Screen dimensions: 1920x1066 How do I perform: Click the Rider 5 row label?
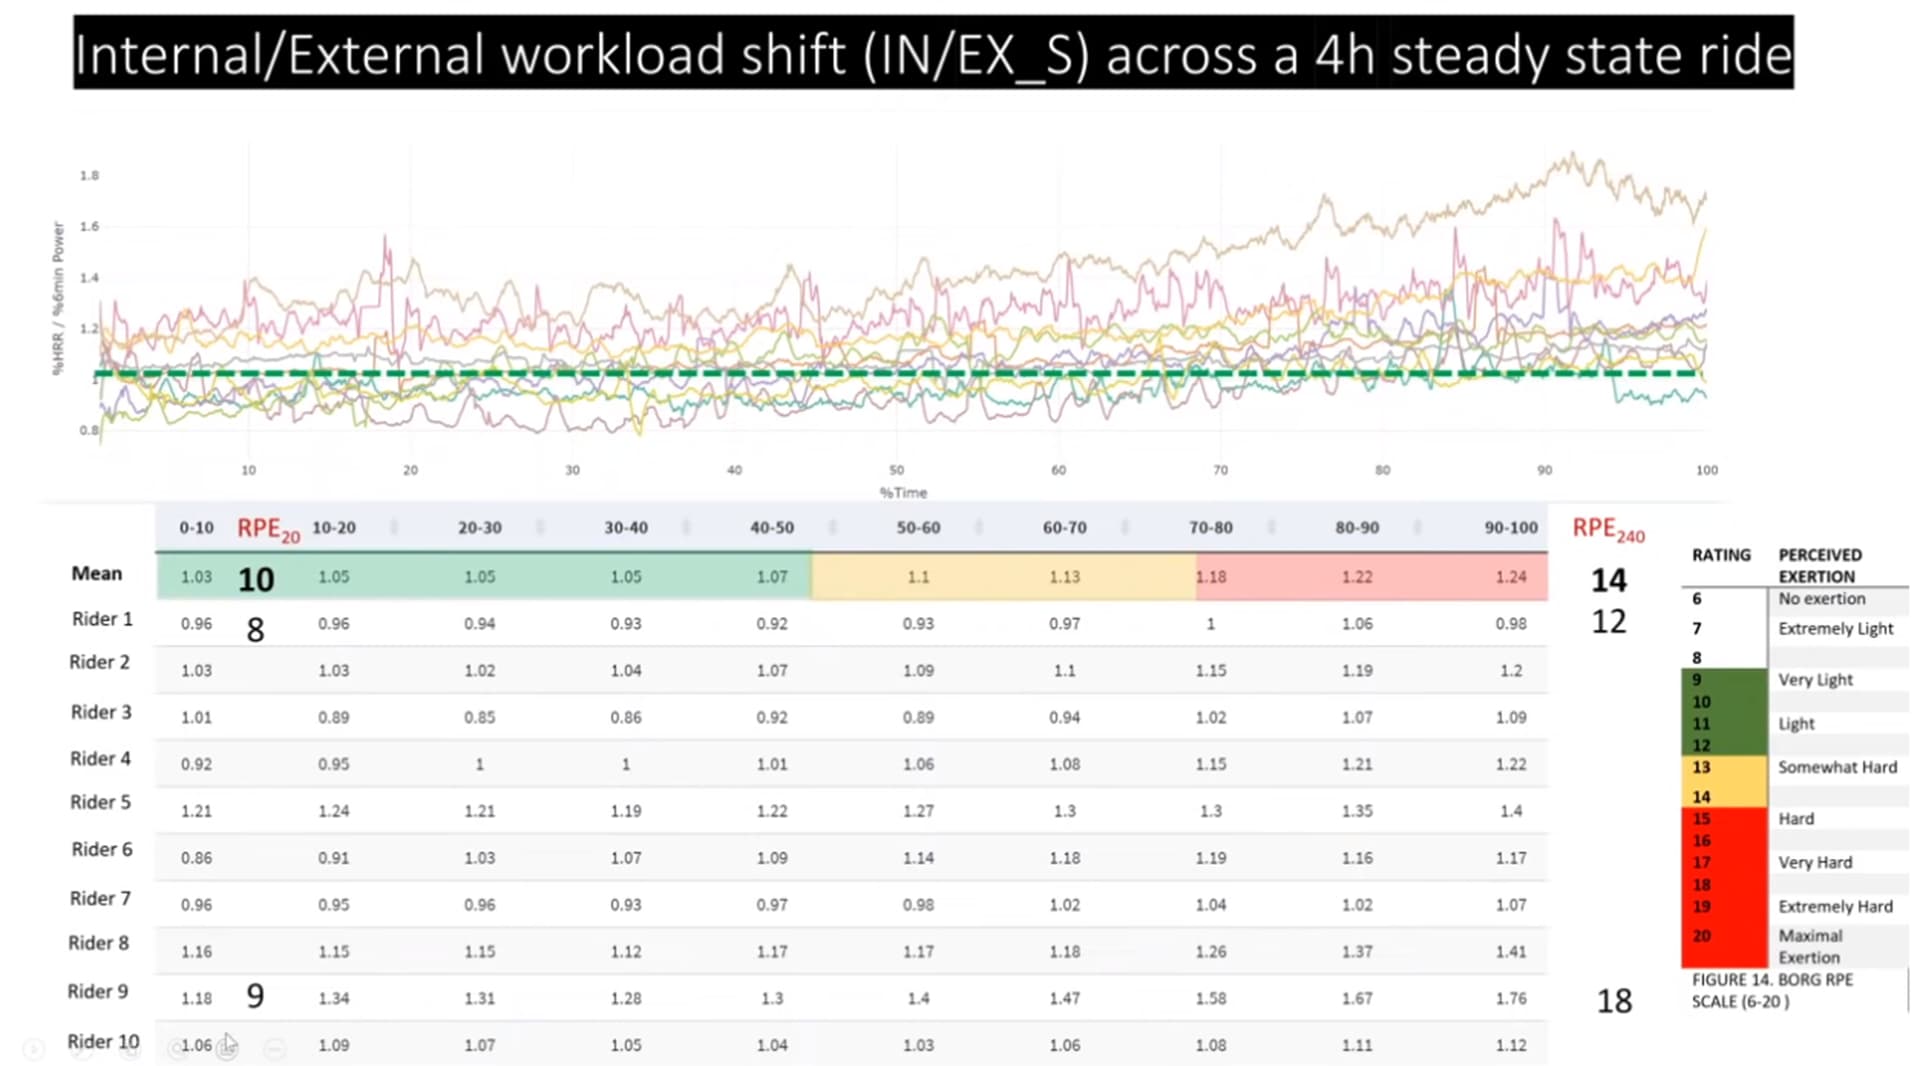pyautogui.click(x=100, y=802)
